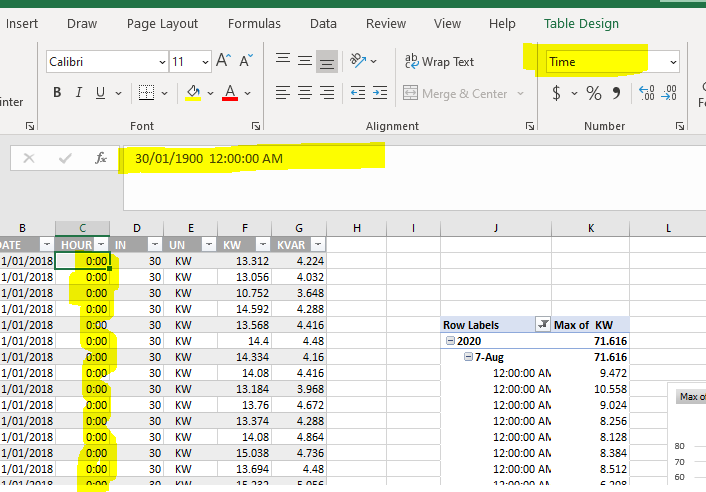This screenshot has height=492, width=706.
Task: Click Wrap Text button
Action: (x=439, y=61)
